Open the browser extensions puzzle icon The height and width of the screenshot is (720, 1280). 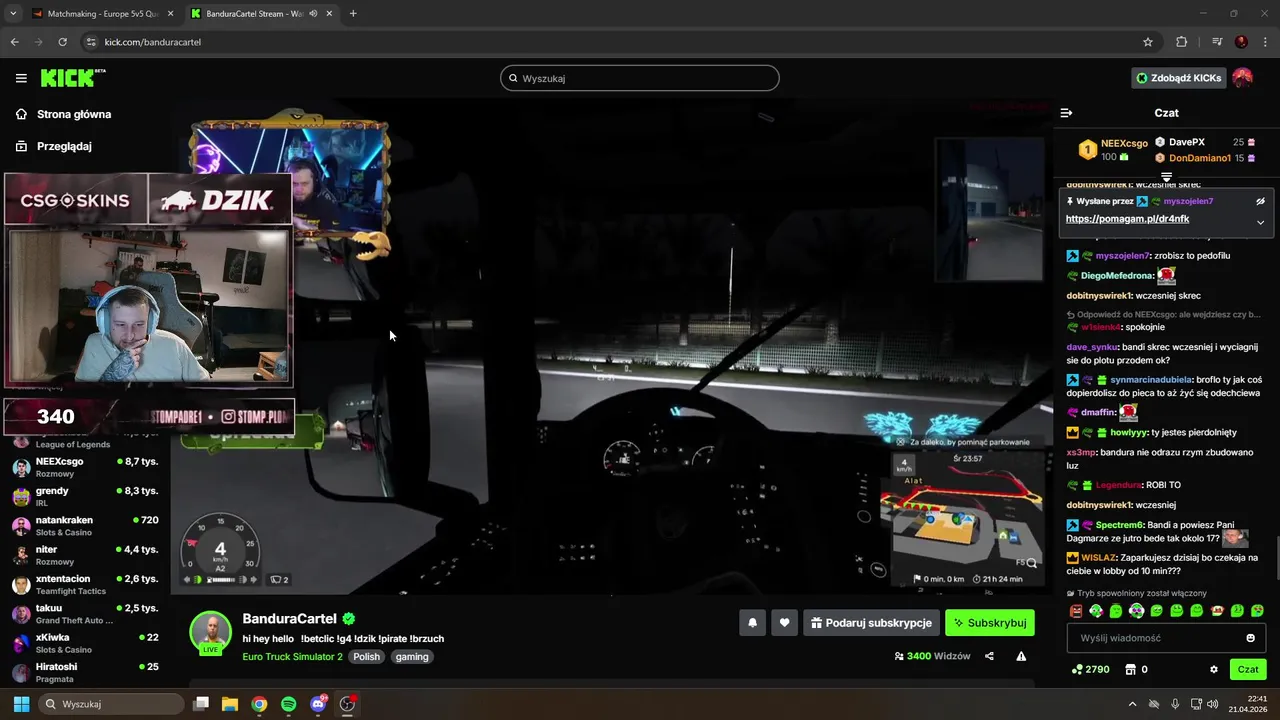coord(1182,42)
